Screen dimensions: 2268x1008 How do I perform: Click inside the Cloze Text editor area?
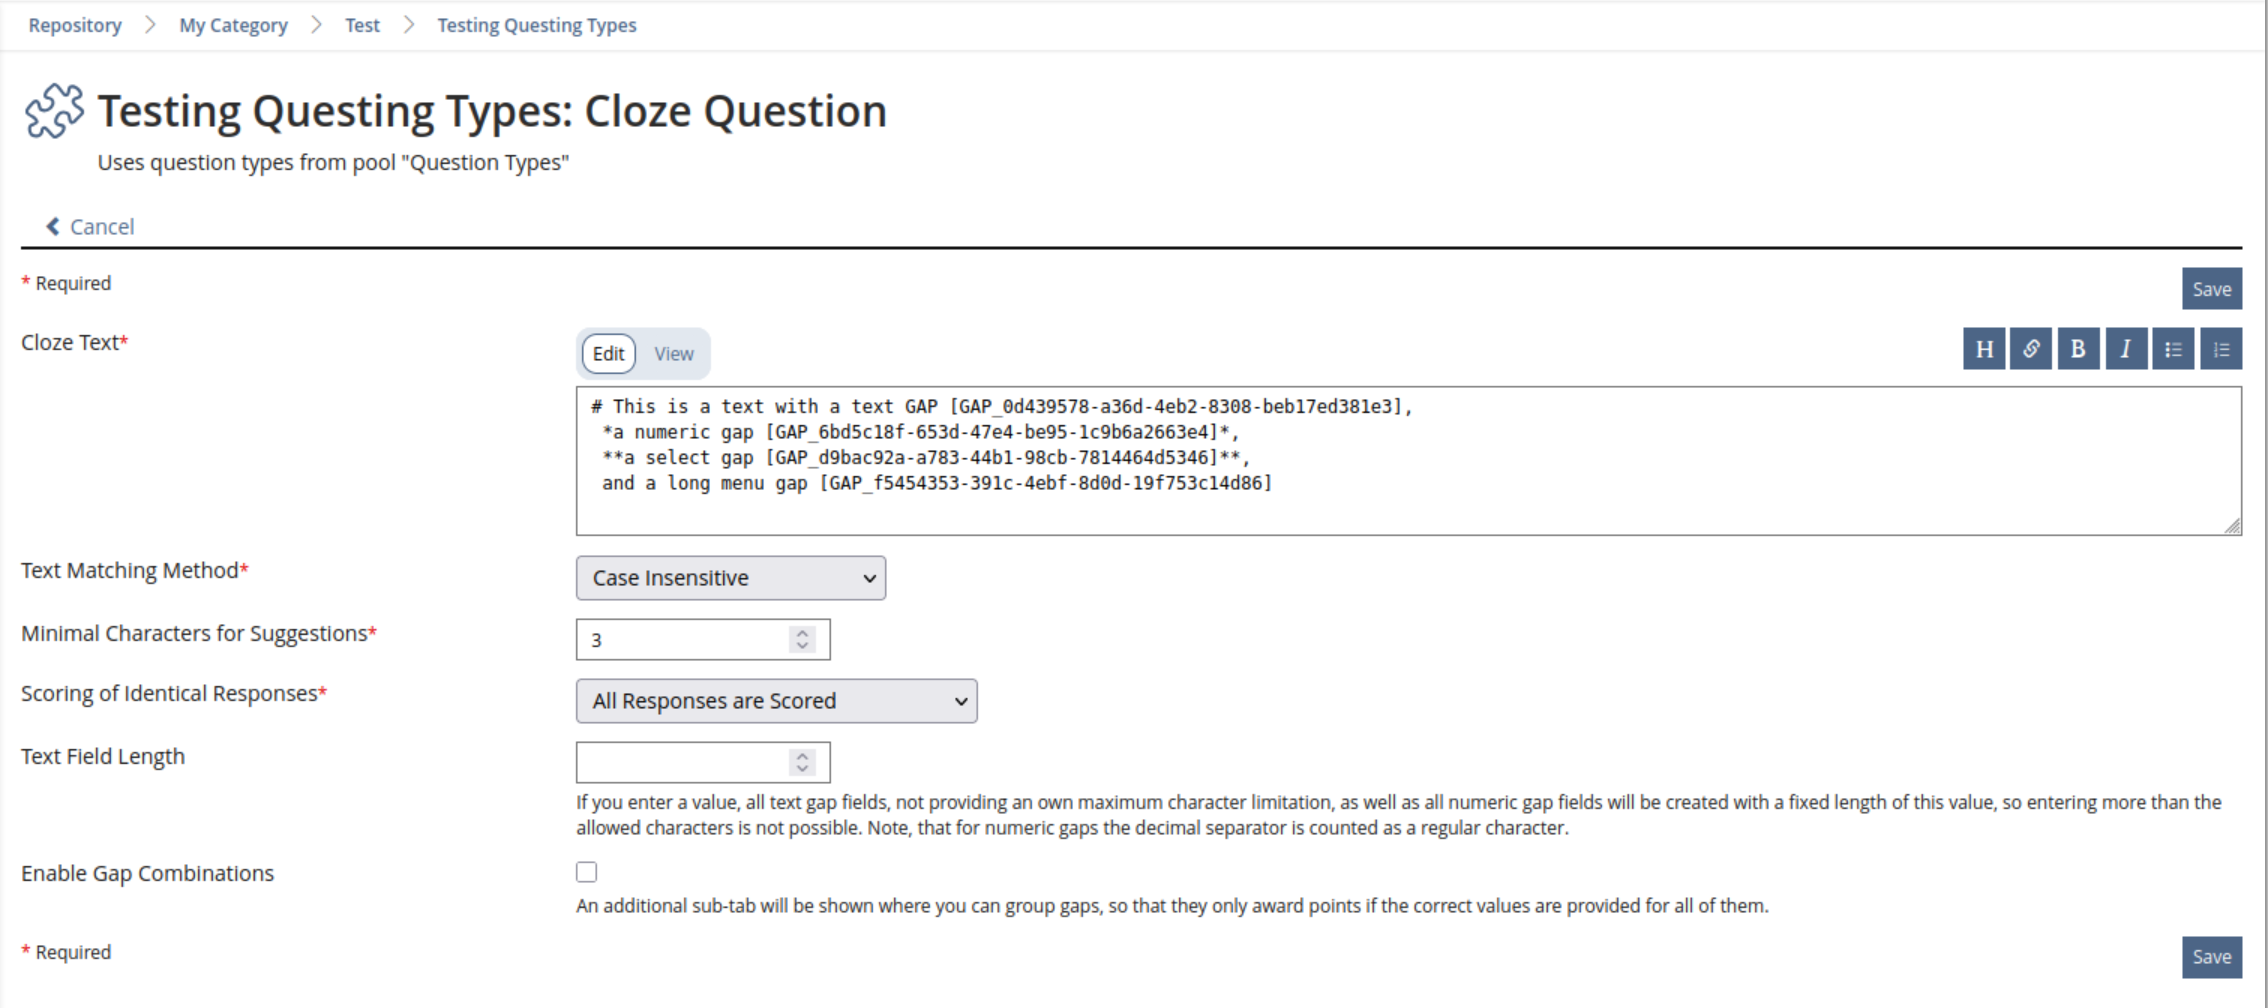click(x=1409, y=461)
